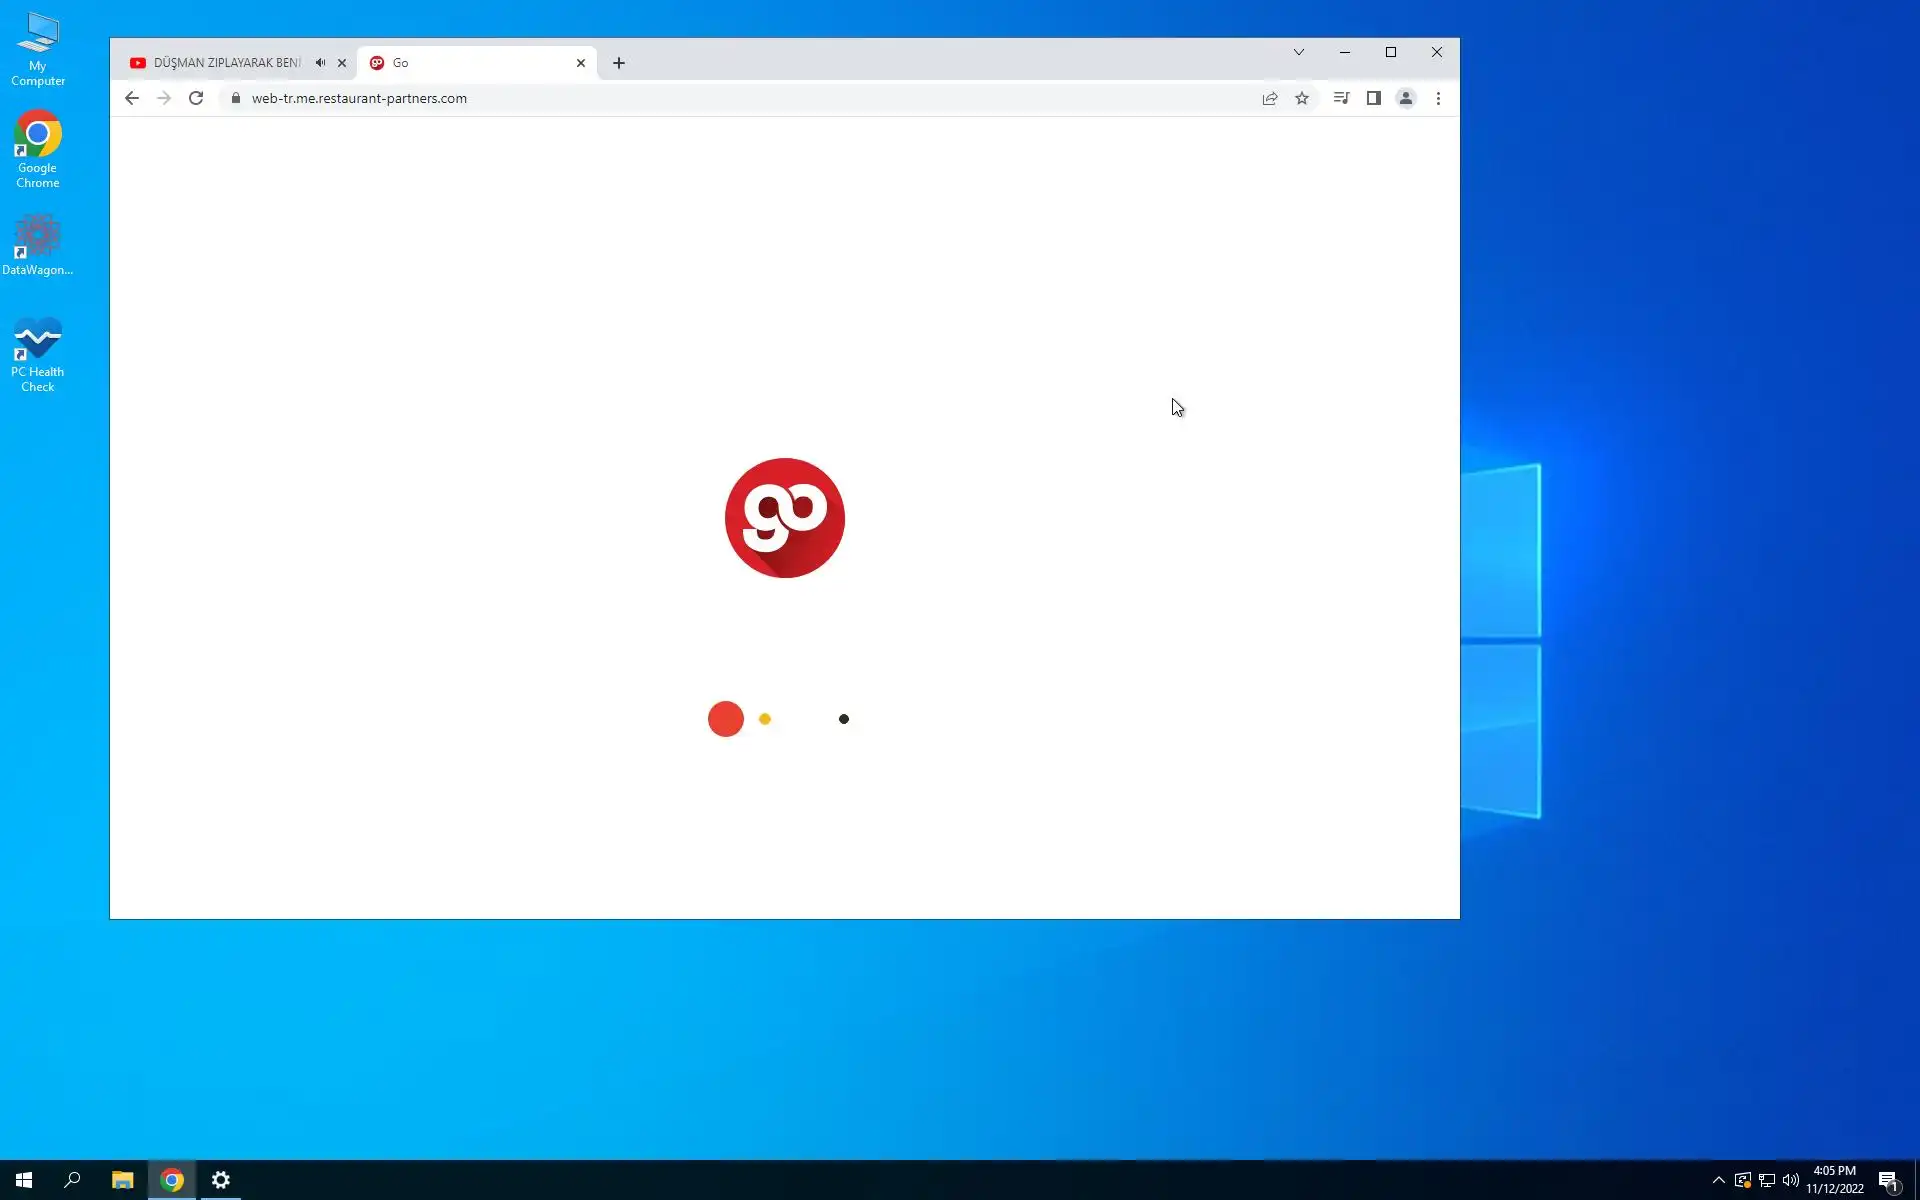The width and height of the screenshot is (1920, 1200).
Task: Mute the YouTube tab audio icon
Action: point(320,63)
